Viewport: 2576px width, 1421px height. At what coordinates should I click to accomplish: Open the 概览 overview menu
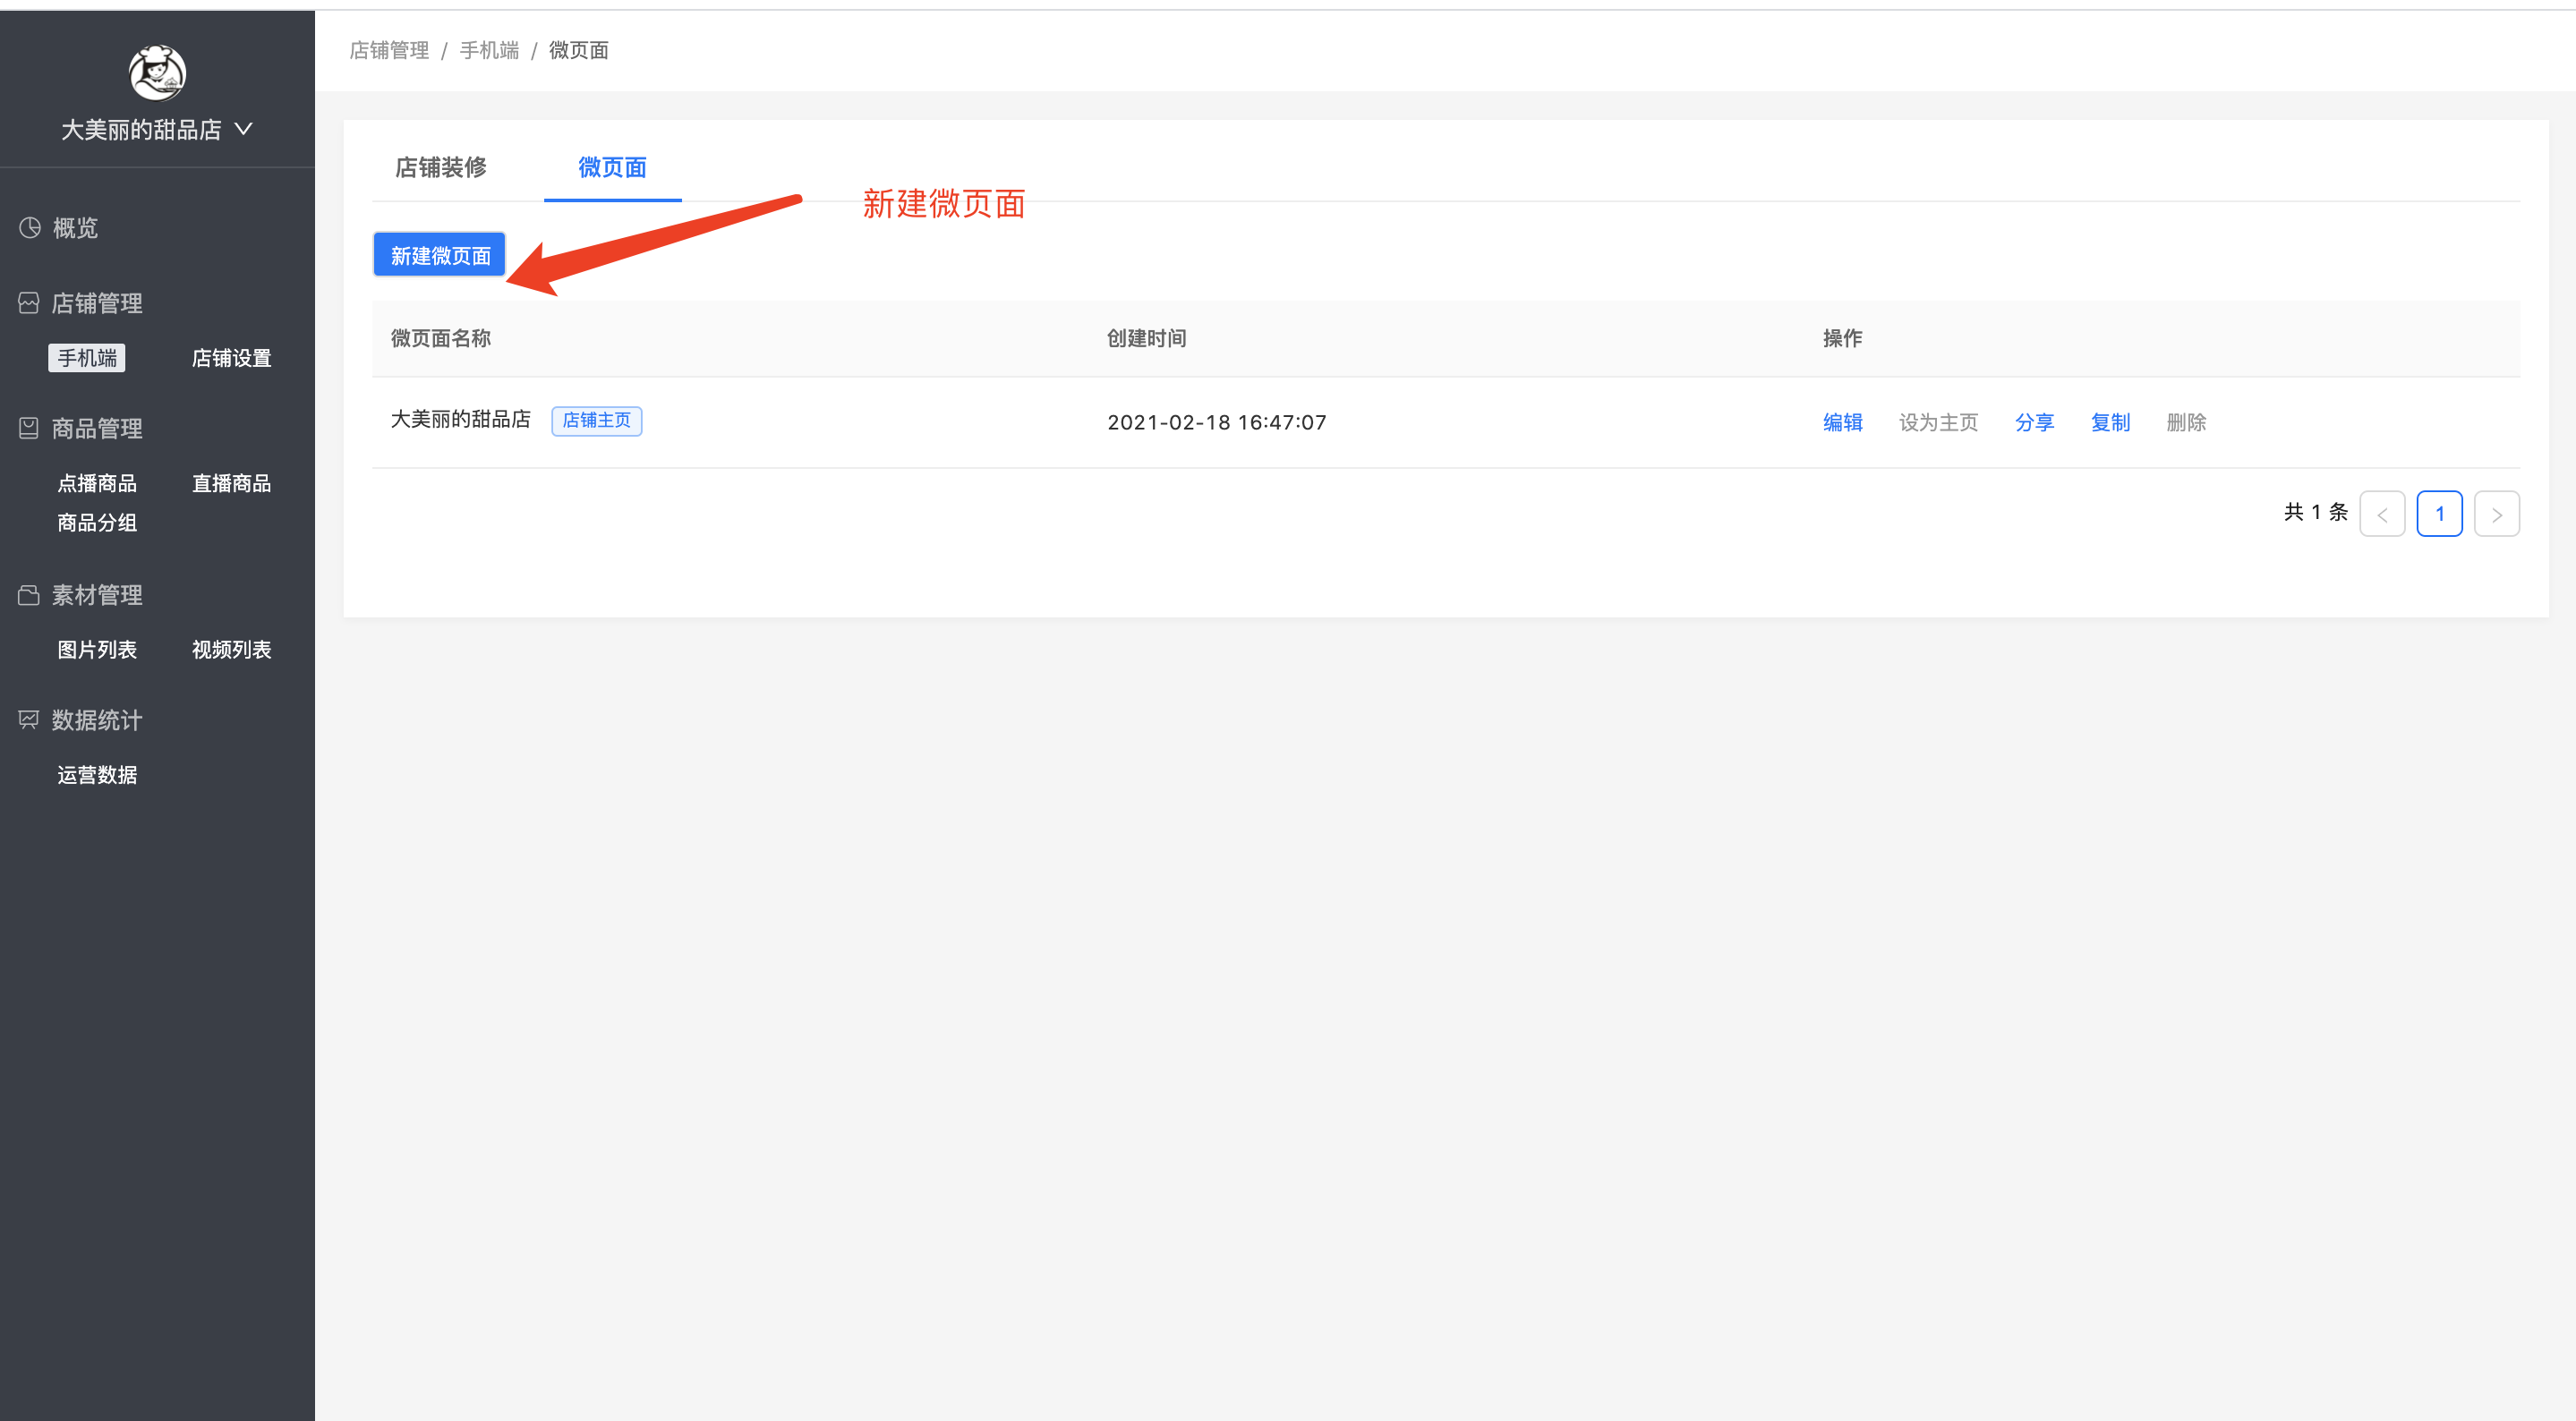pyautogui.click(x=75, y=228)
